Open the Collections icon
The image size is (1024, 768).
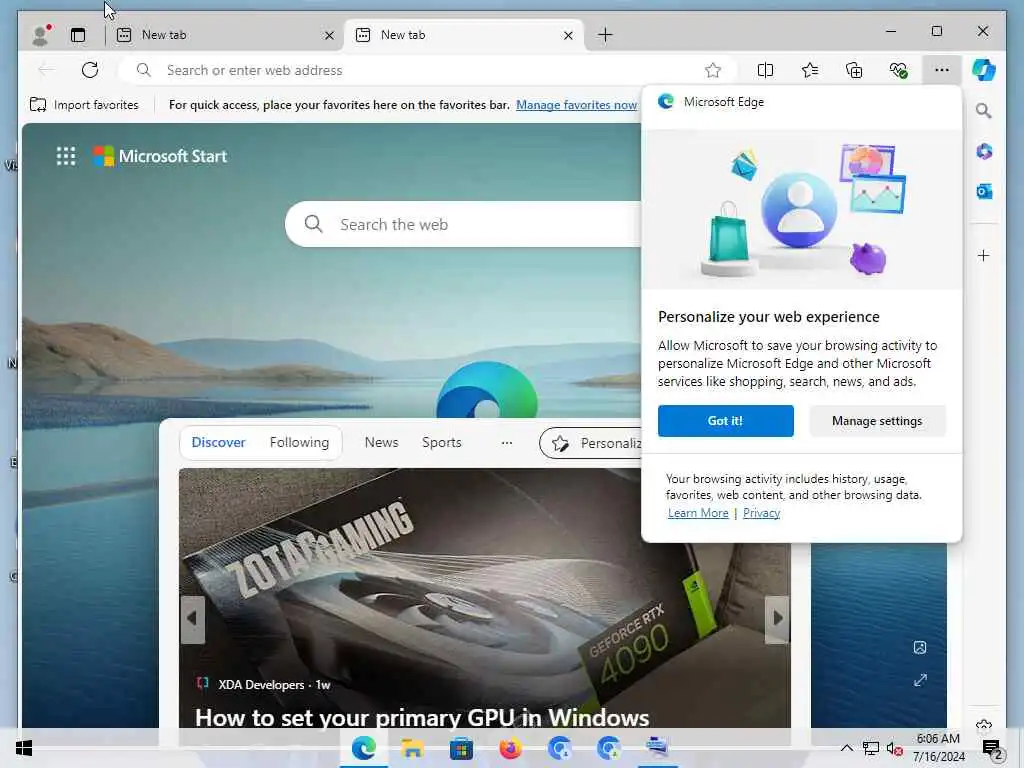click(854, 70)
